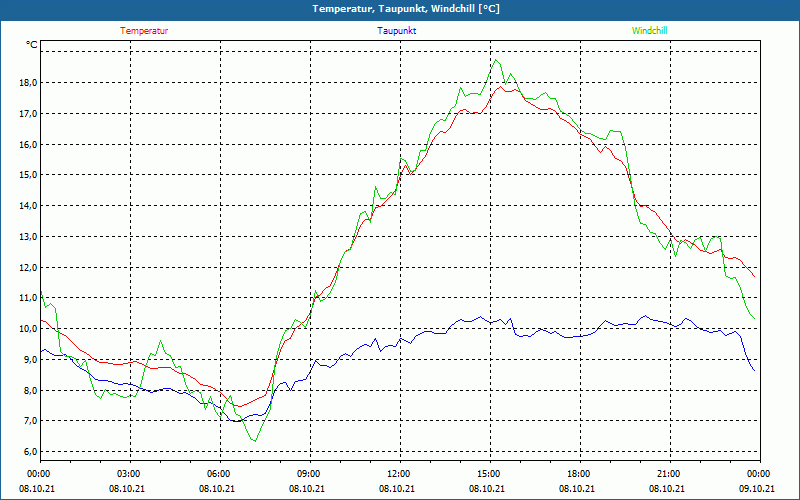800x500 pixels.
Task: Click the 11,0 y-axis value
Action: 29,297
